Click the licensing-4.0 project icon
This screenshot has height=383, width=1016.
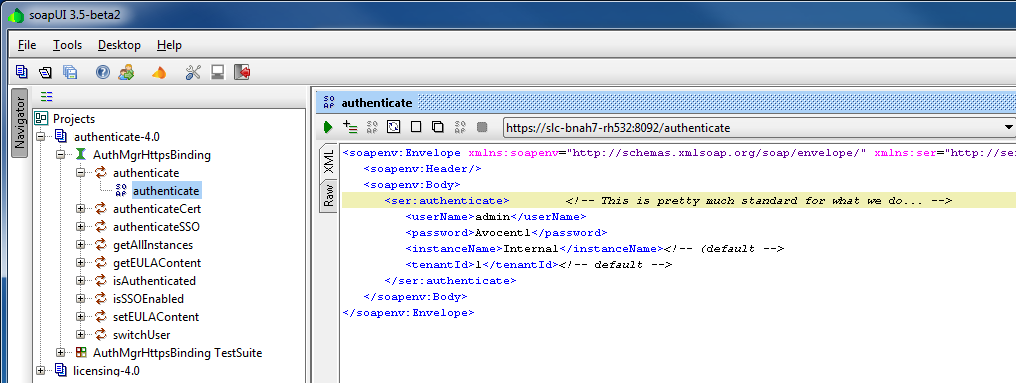(x=61, y=371)
